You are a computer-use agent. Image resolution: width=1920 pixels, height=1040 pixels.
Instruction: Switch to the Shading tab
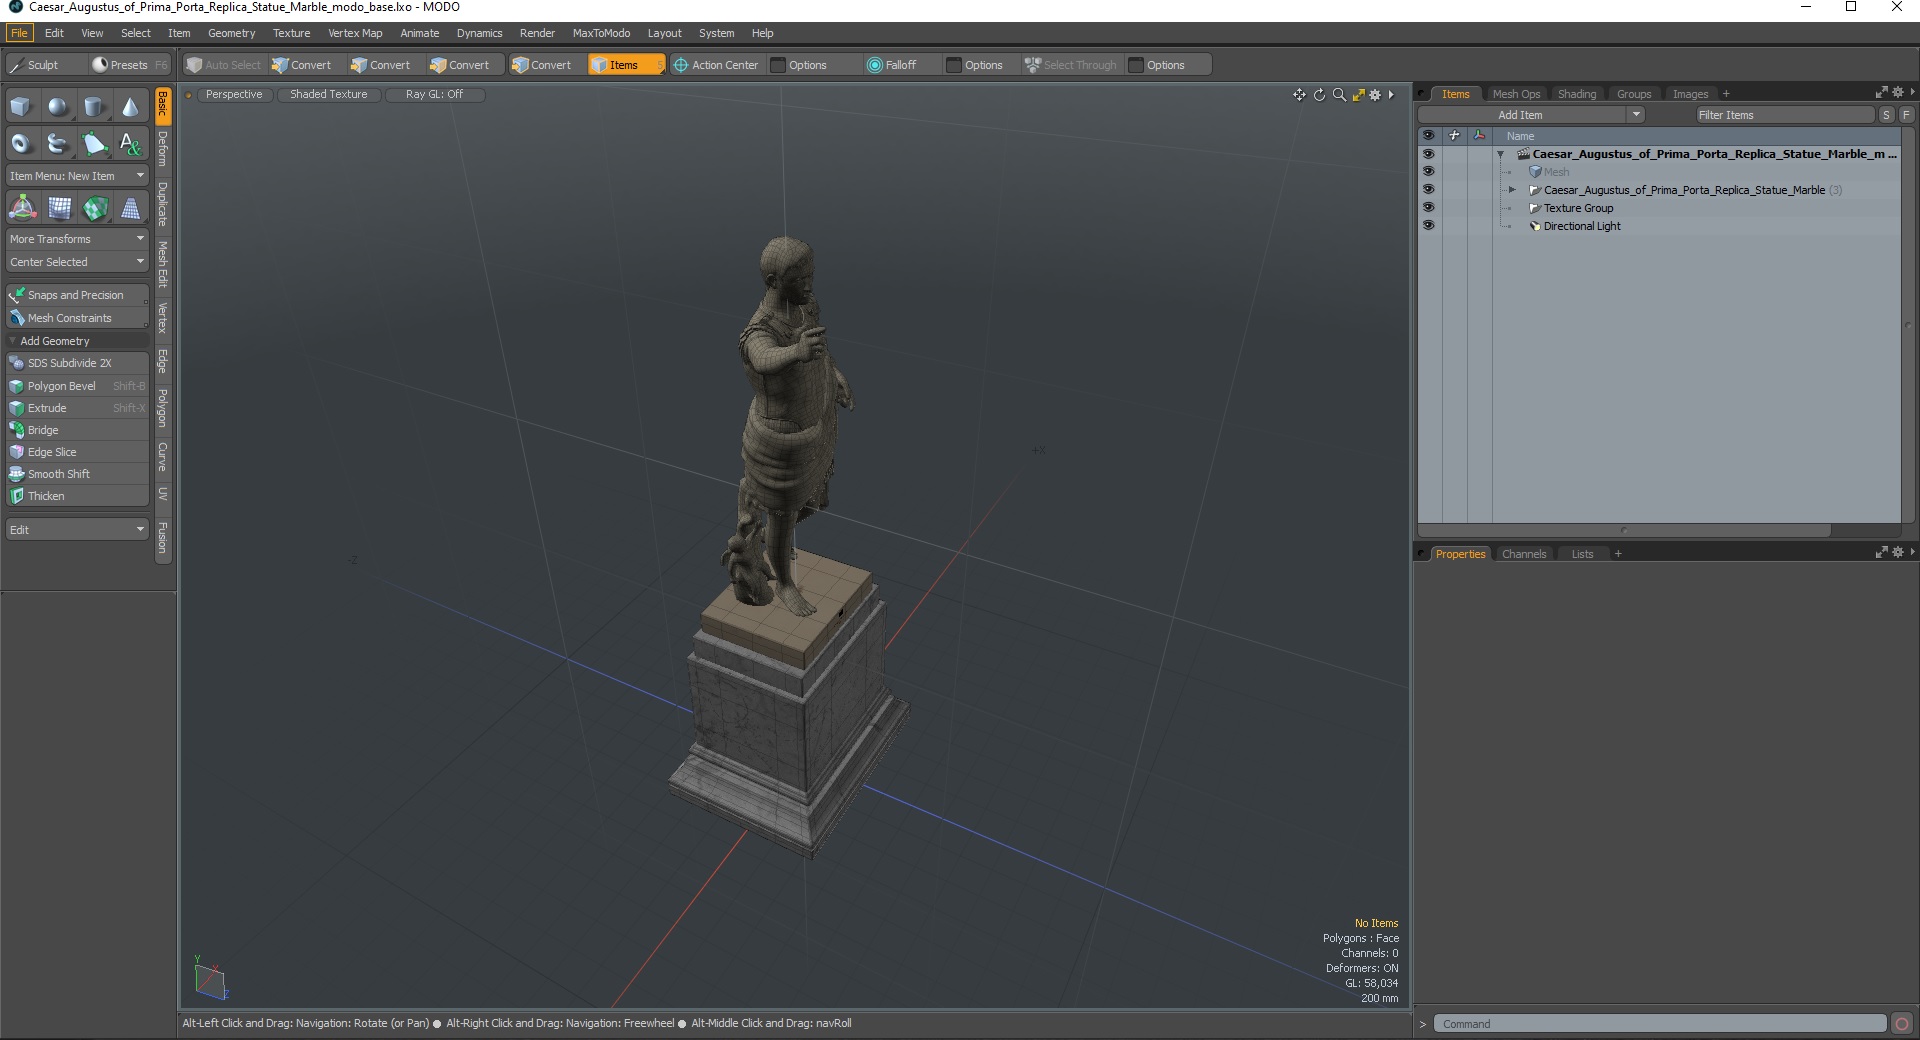1577,94
